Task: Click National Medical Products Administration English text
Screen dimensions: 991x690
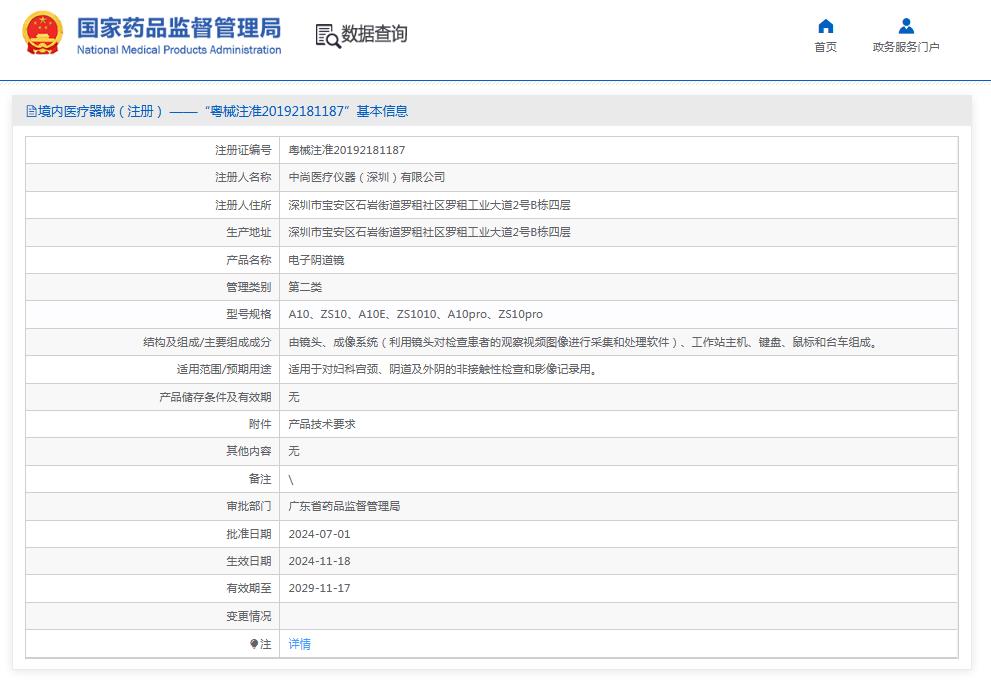Action: pyautogui.click(x=179, y=50)
